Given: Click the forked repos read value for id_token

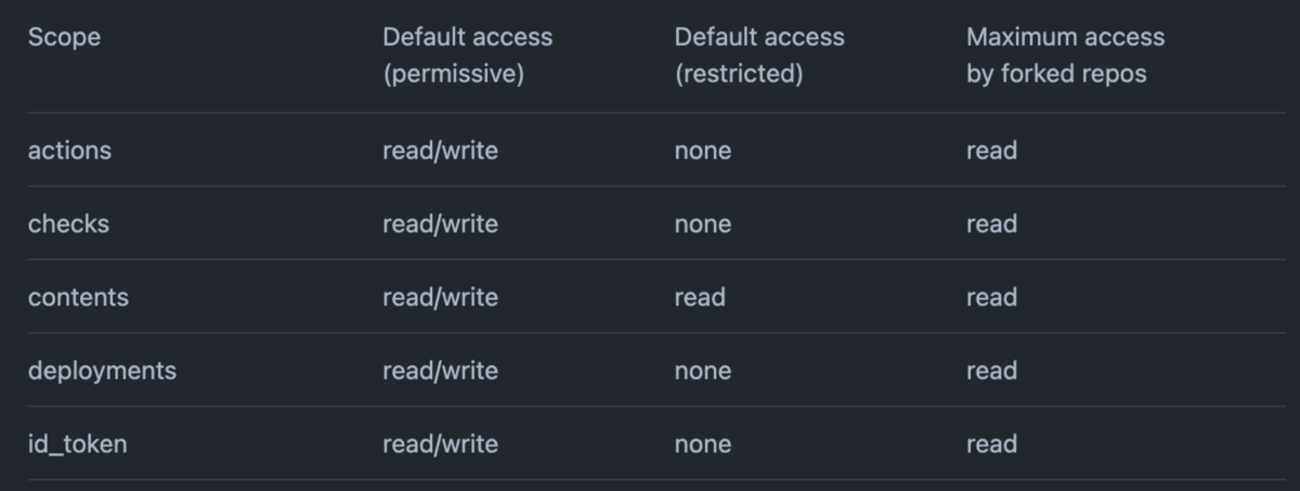Looking at the screenshot, I should click(x=991, y=444).
